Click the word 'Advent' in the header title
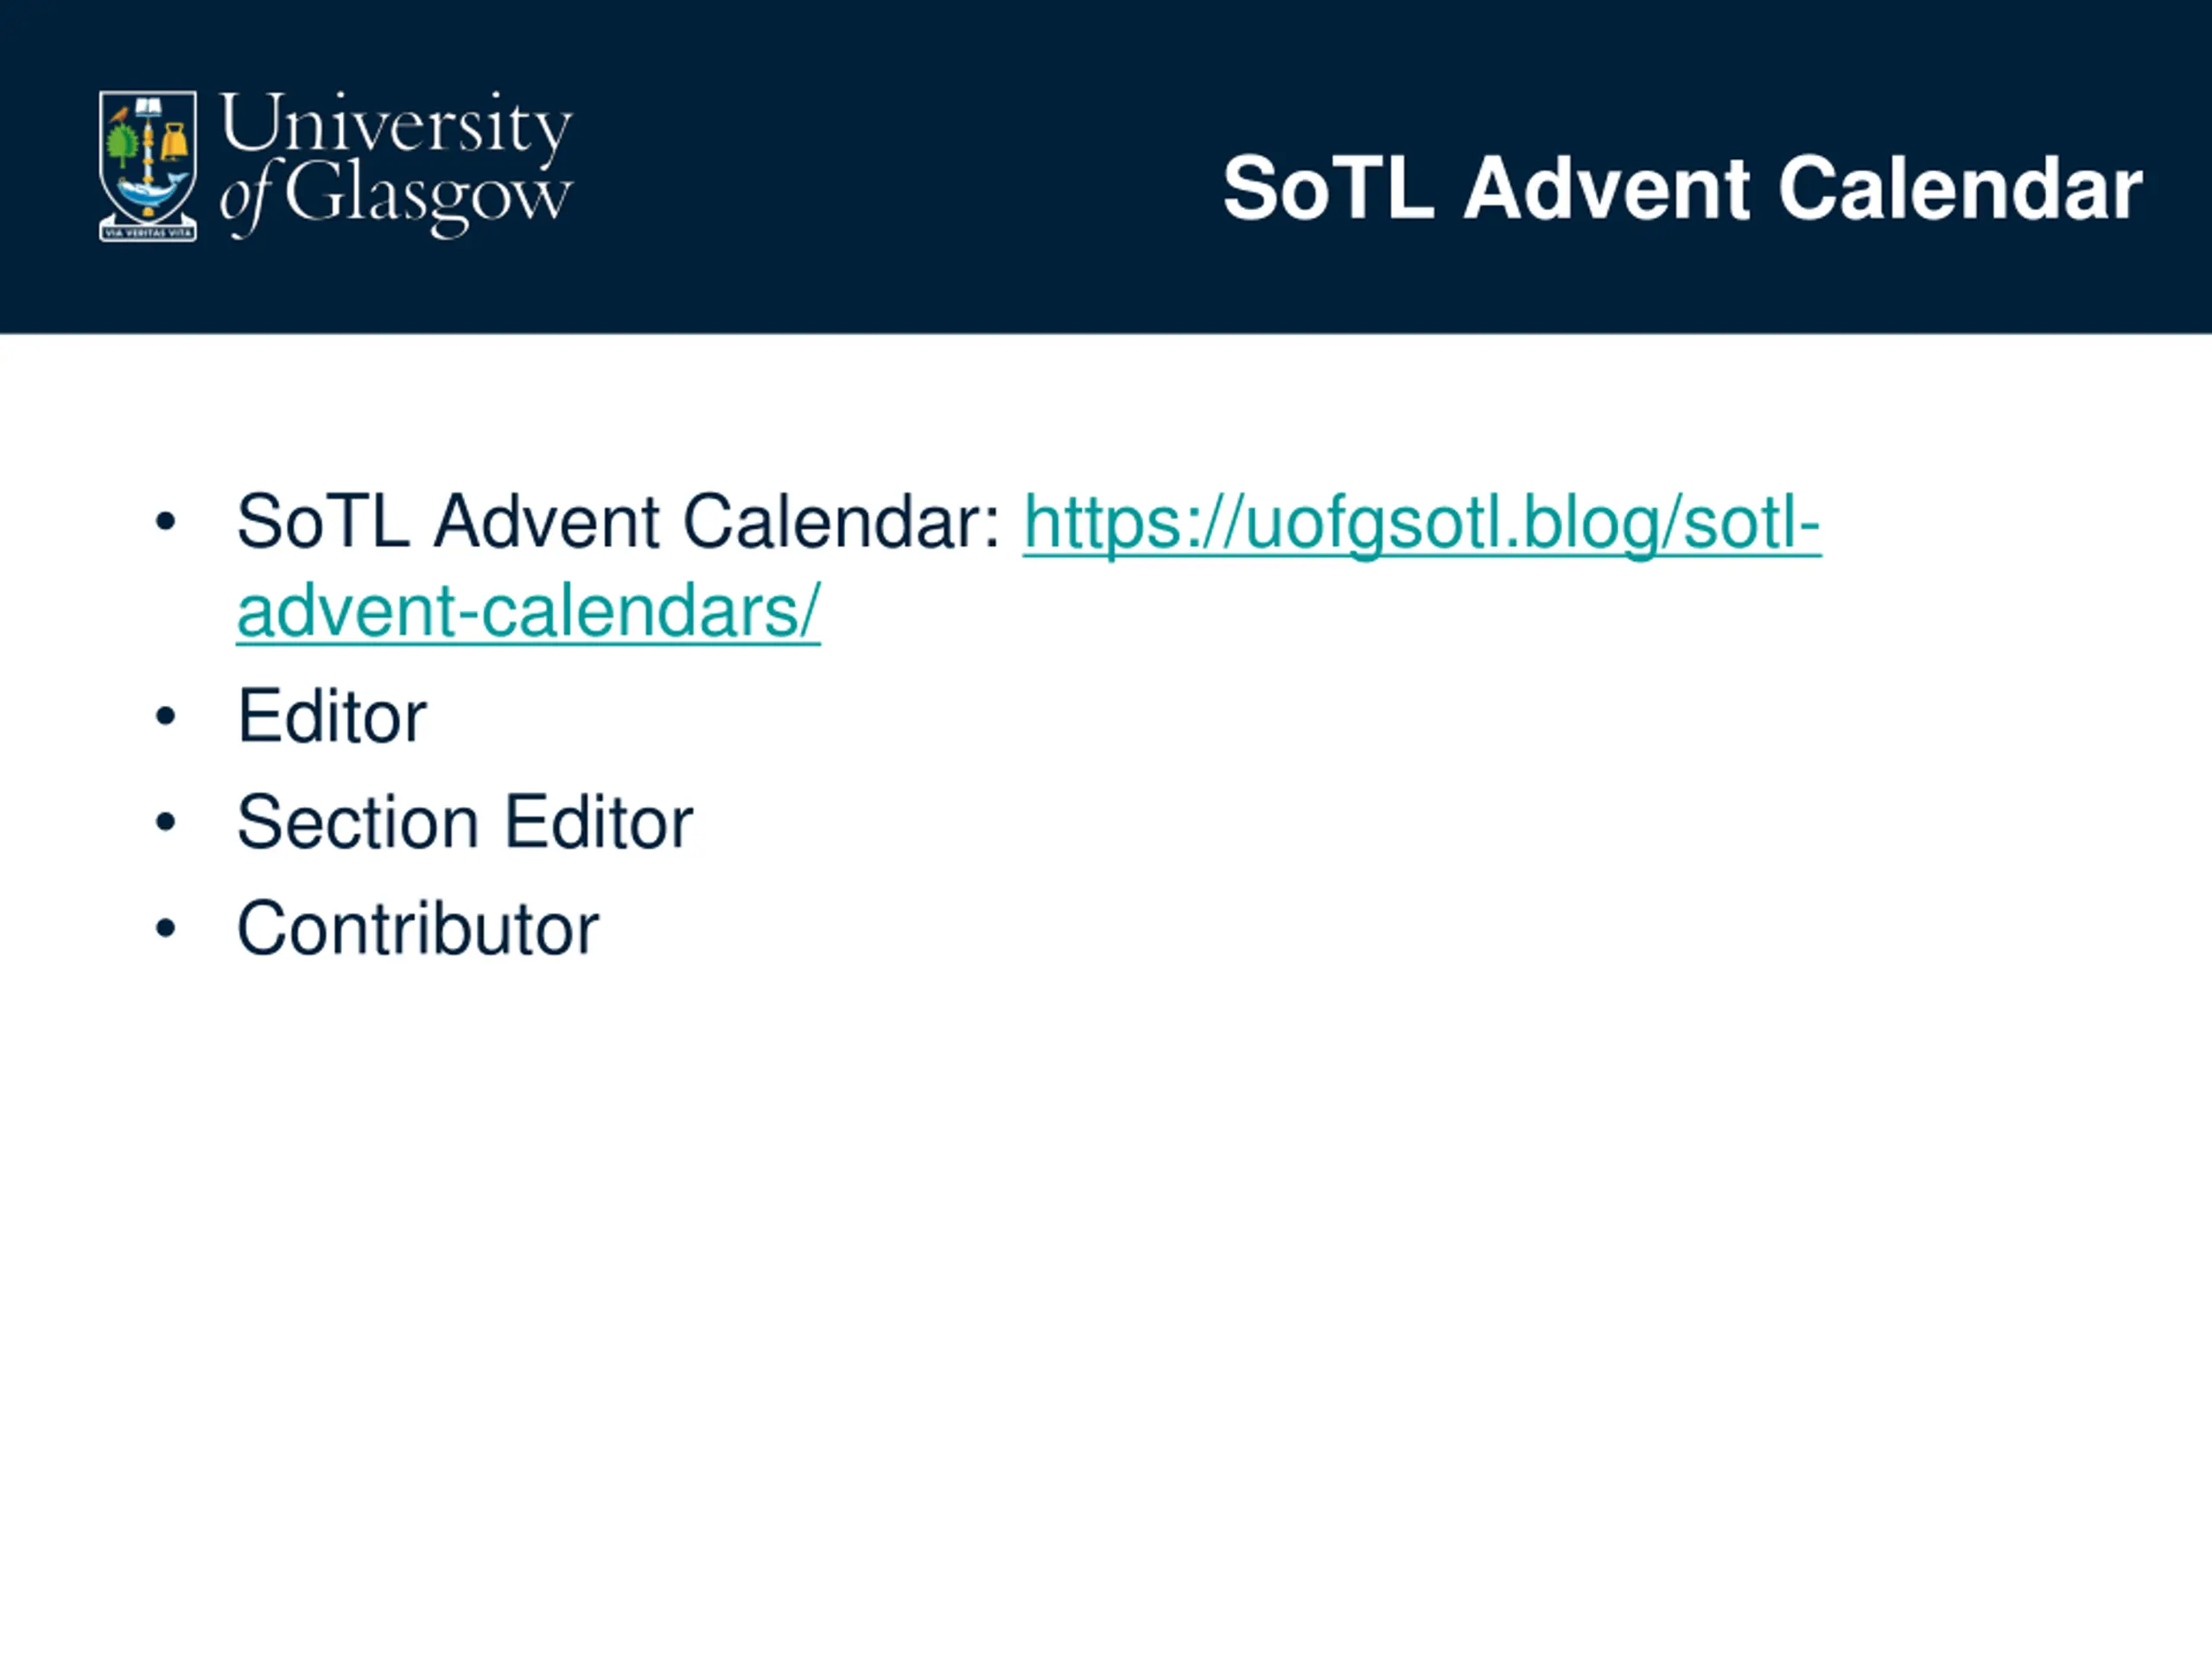This screenshot has width=2212, height=1659. click(x=1607, y=188)
